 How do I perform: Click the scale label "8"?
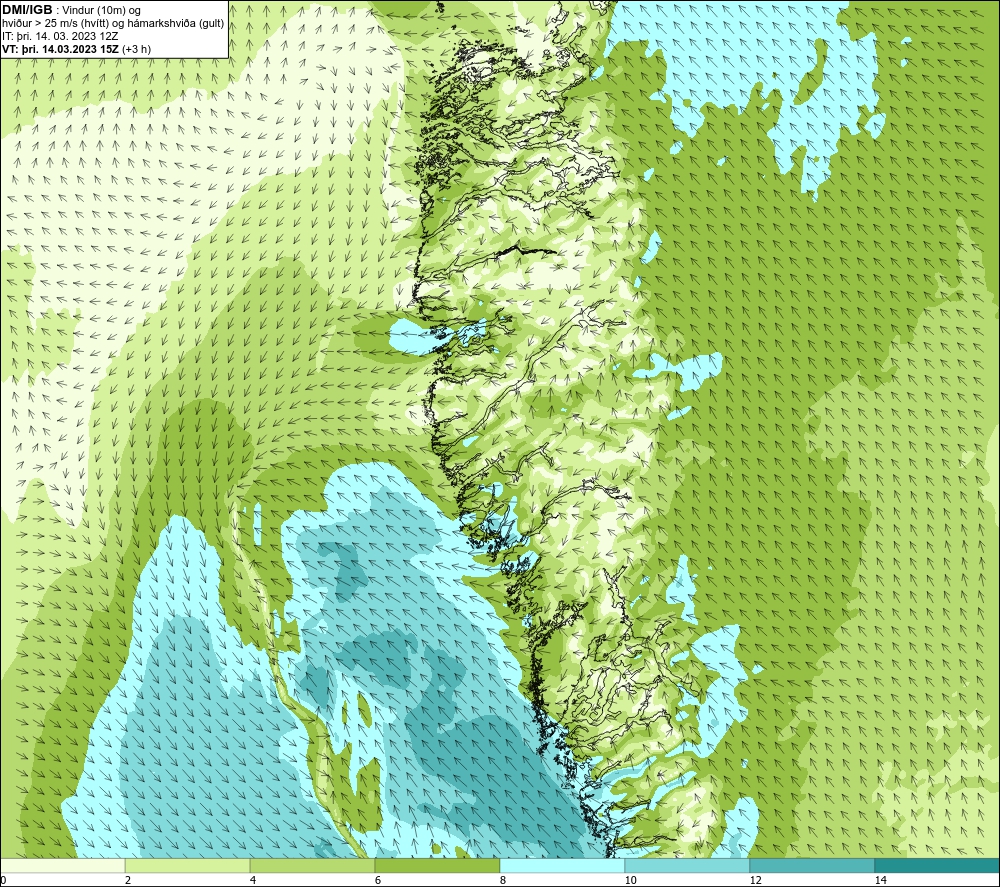coord(503,881)
